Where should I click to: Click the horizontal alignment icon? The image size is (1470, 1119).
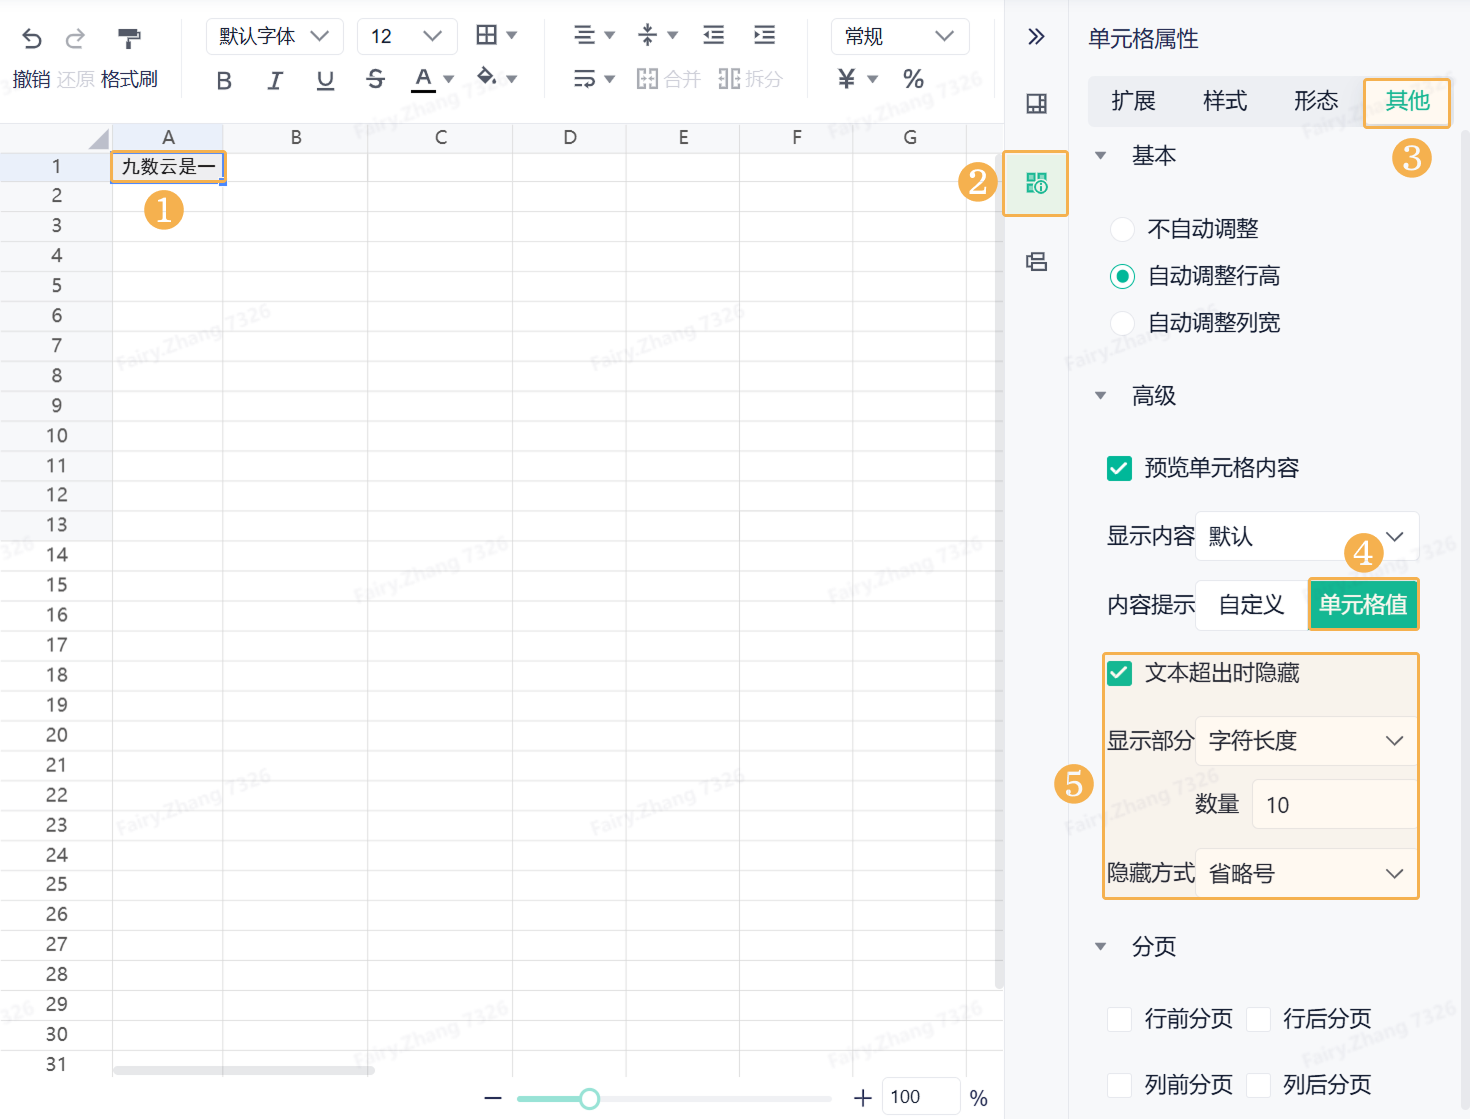[585, 35]
